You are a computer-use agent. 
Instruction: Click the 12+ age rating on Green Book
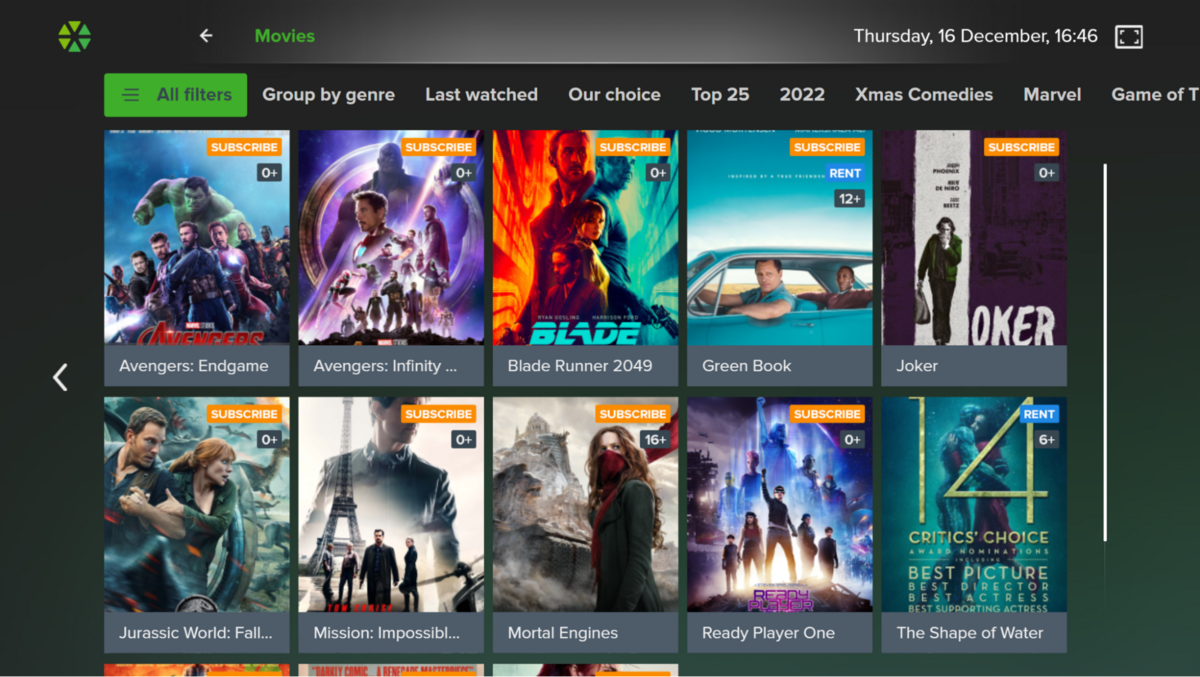[849, 199]
